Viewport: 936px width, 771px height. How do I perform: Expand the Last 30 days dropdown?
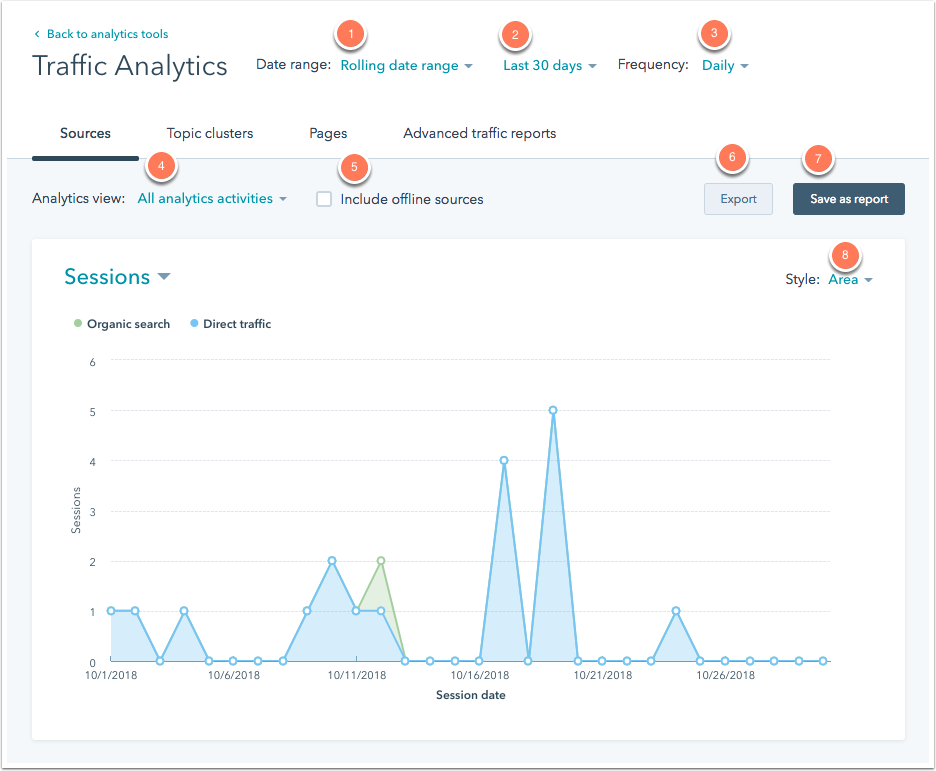coord(549,66)
